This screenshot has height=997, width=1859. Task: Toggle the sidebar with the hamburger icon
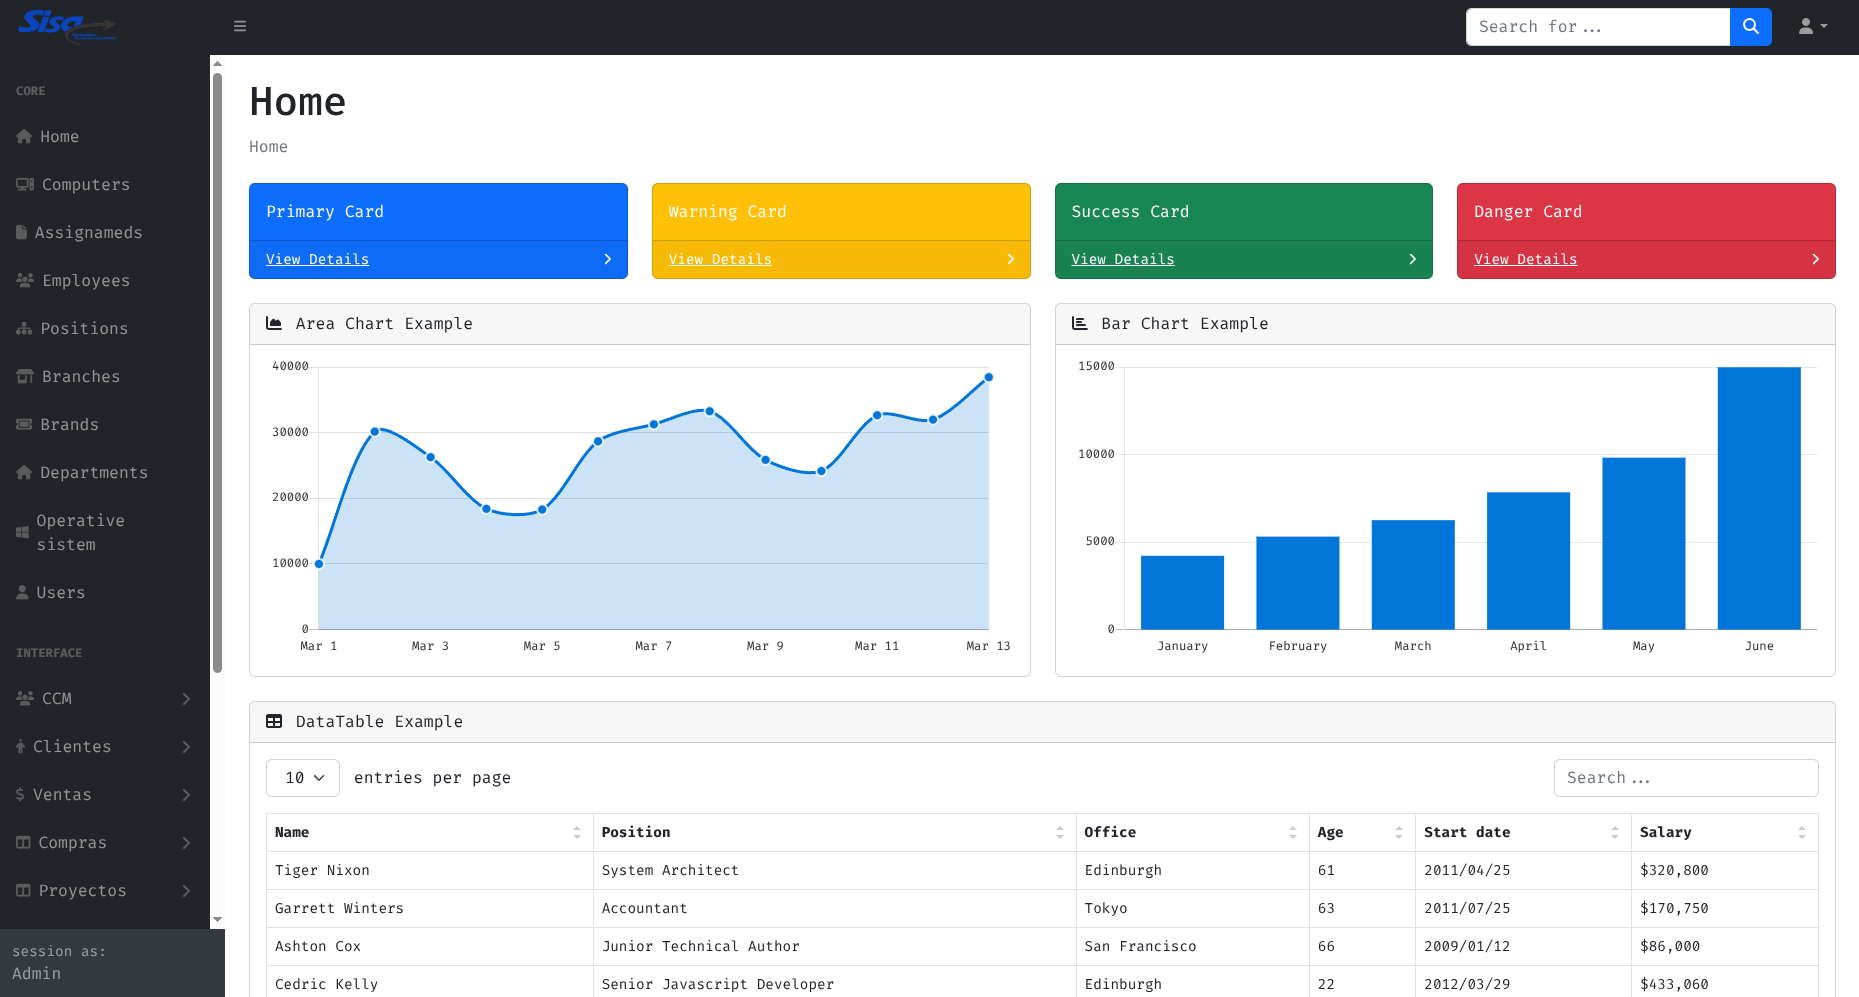coord(240,26)
